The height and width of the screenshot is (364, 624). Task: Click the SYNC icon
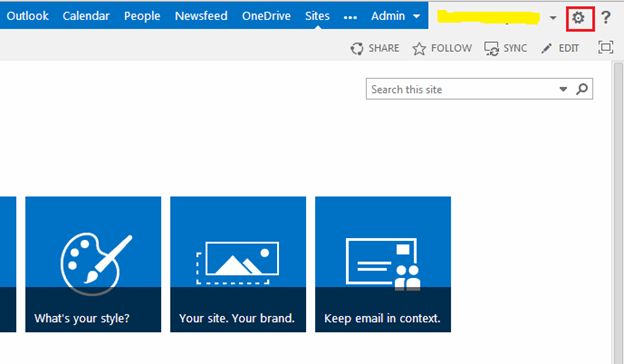click(x=491, y=49)
